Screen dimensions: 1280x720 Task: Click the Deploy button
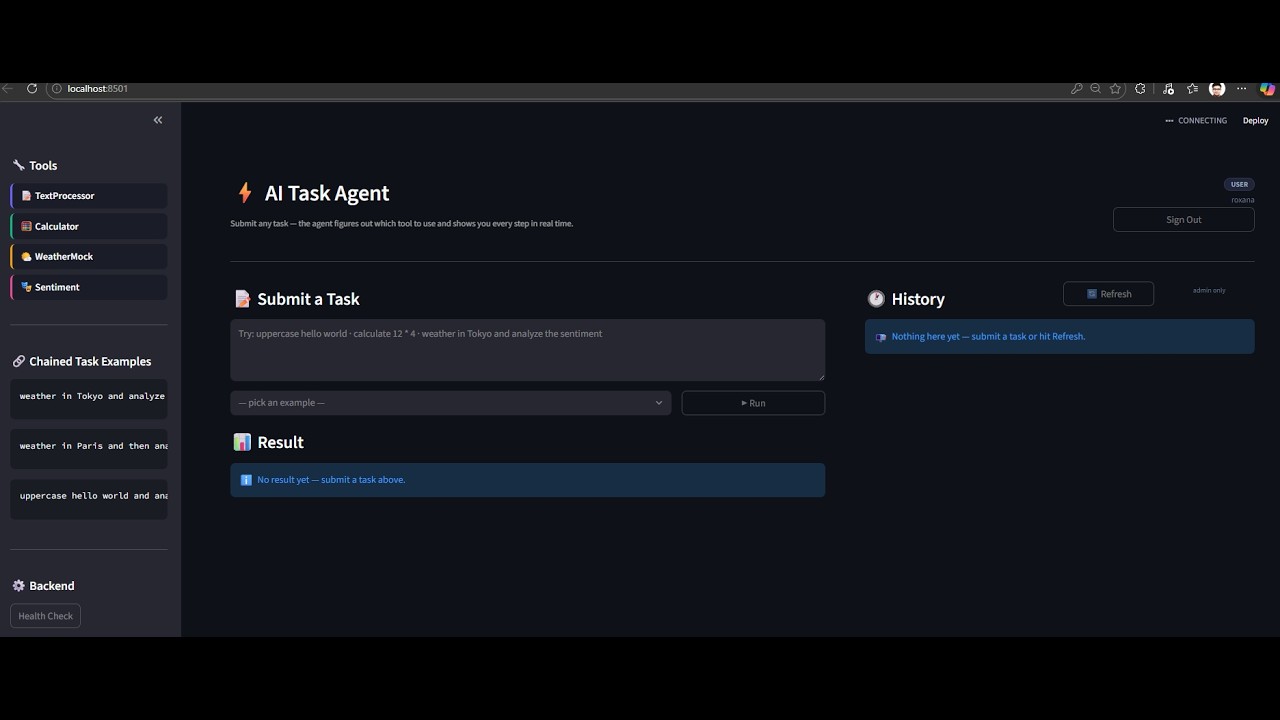[1255, 121]
